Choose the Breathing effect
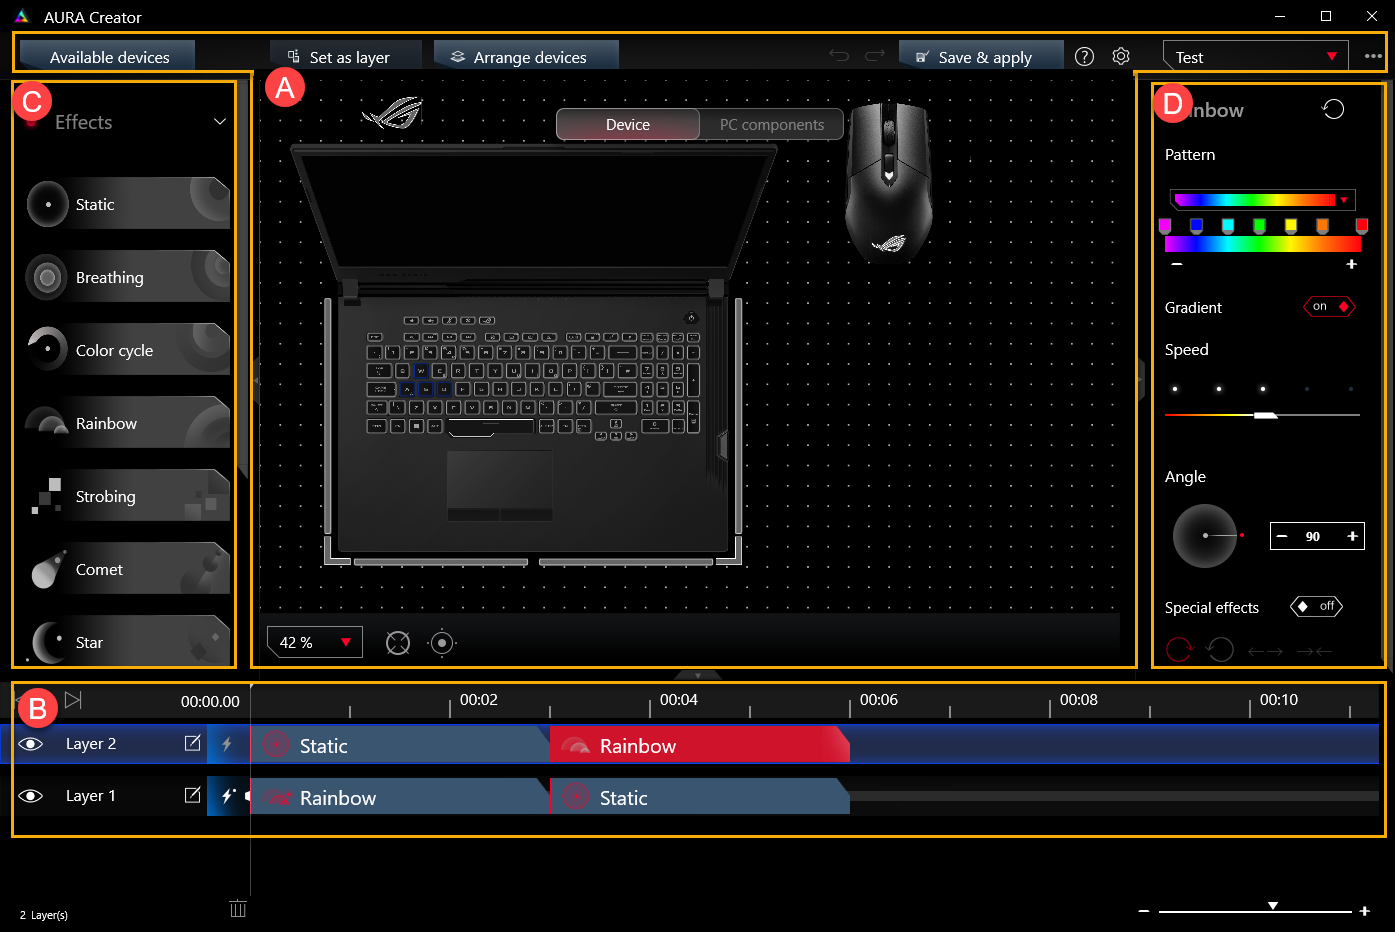Screen dimensions: 1395x932 click(x=127, y=277)
